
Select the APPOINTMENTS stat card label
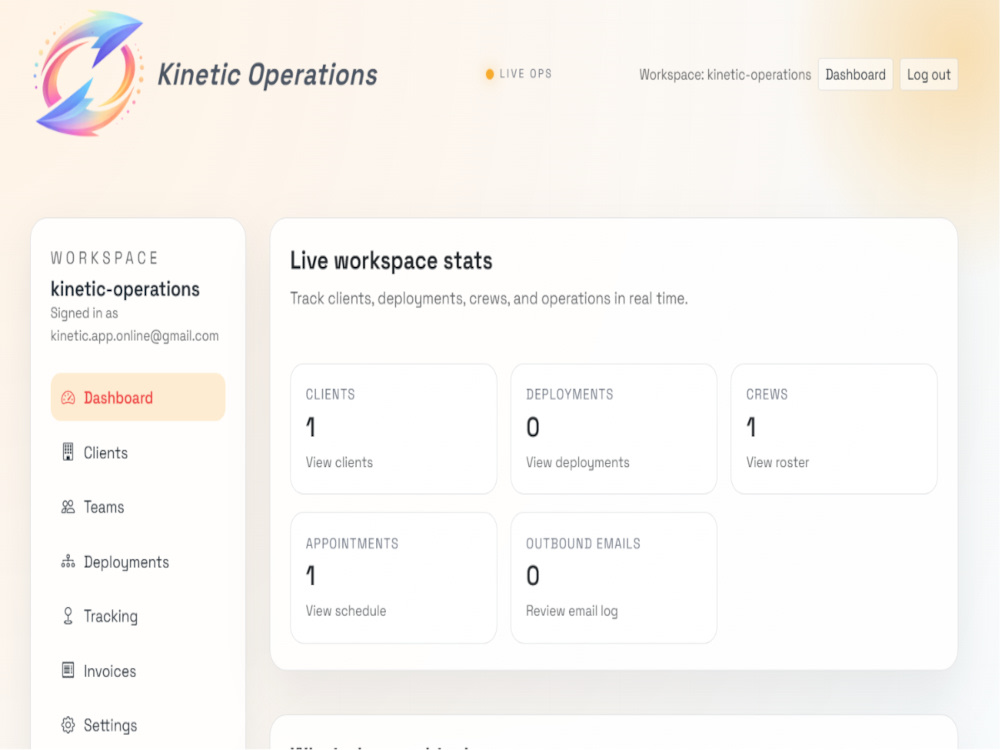click(352, 543)
